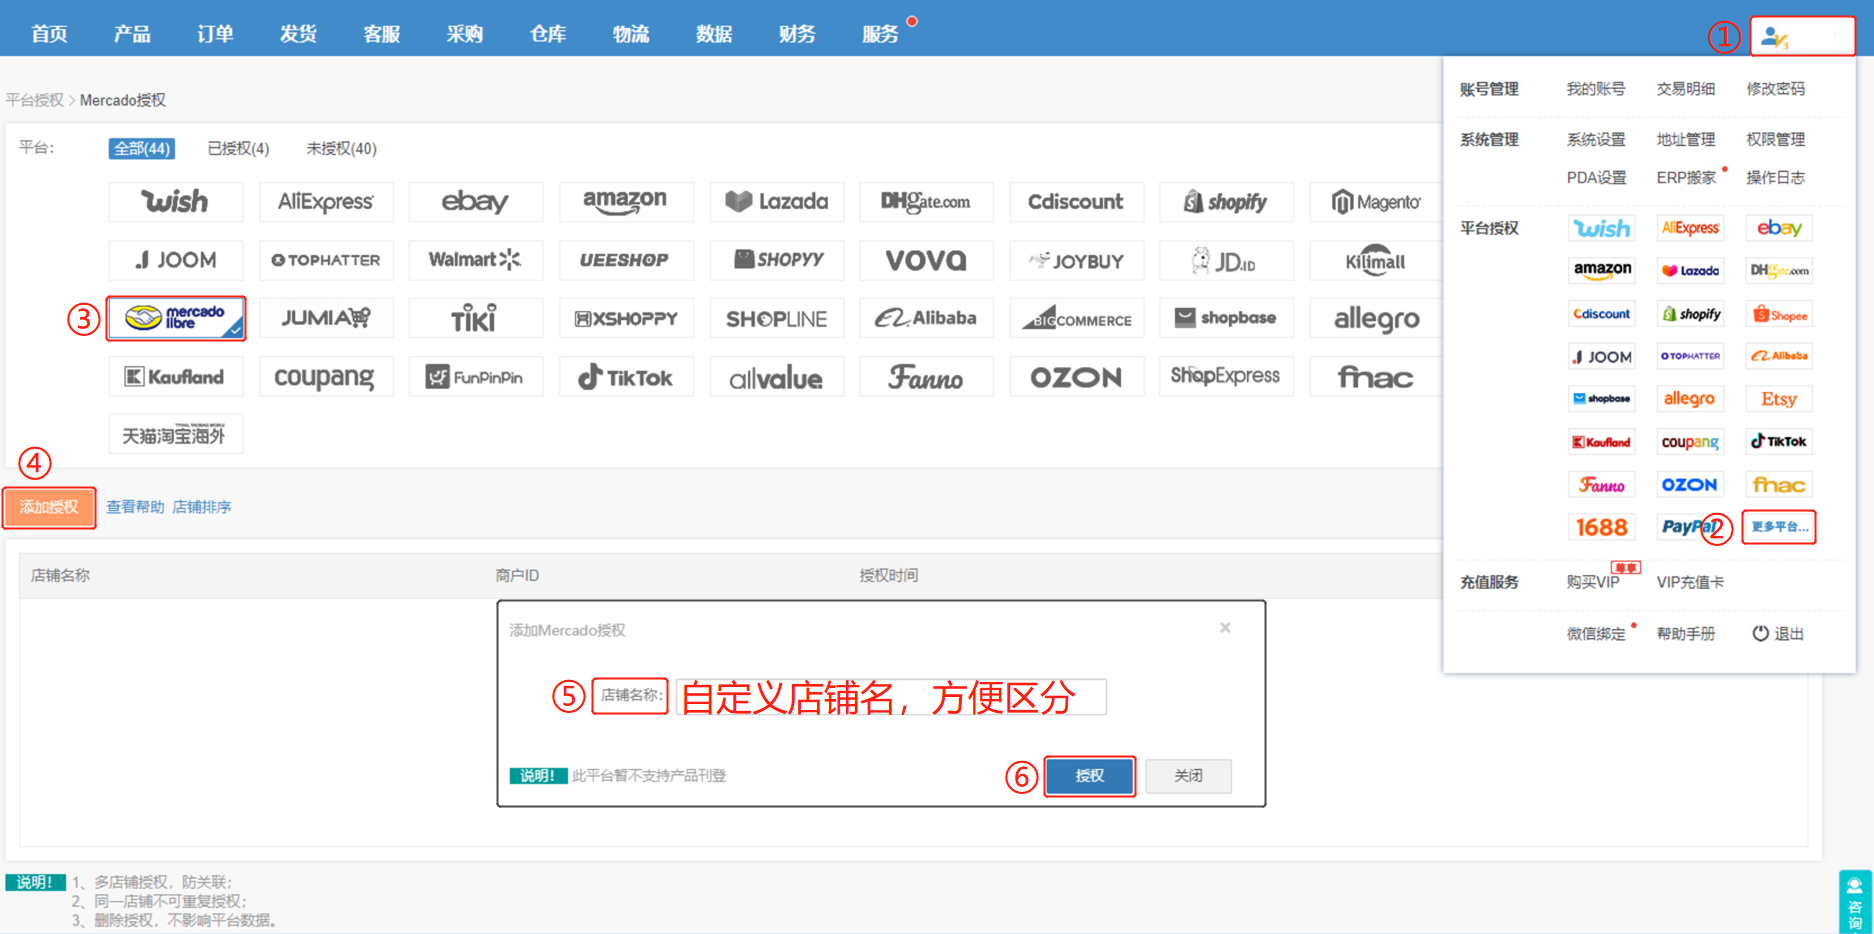The height and width of the screenshot is (934, 1874).
Task: Select the Wish platform tile in main grid
Action: pyautogui.click(x=175, y=202)
